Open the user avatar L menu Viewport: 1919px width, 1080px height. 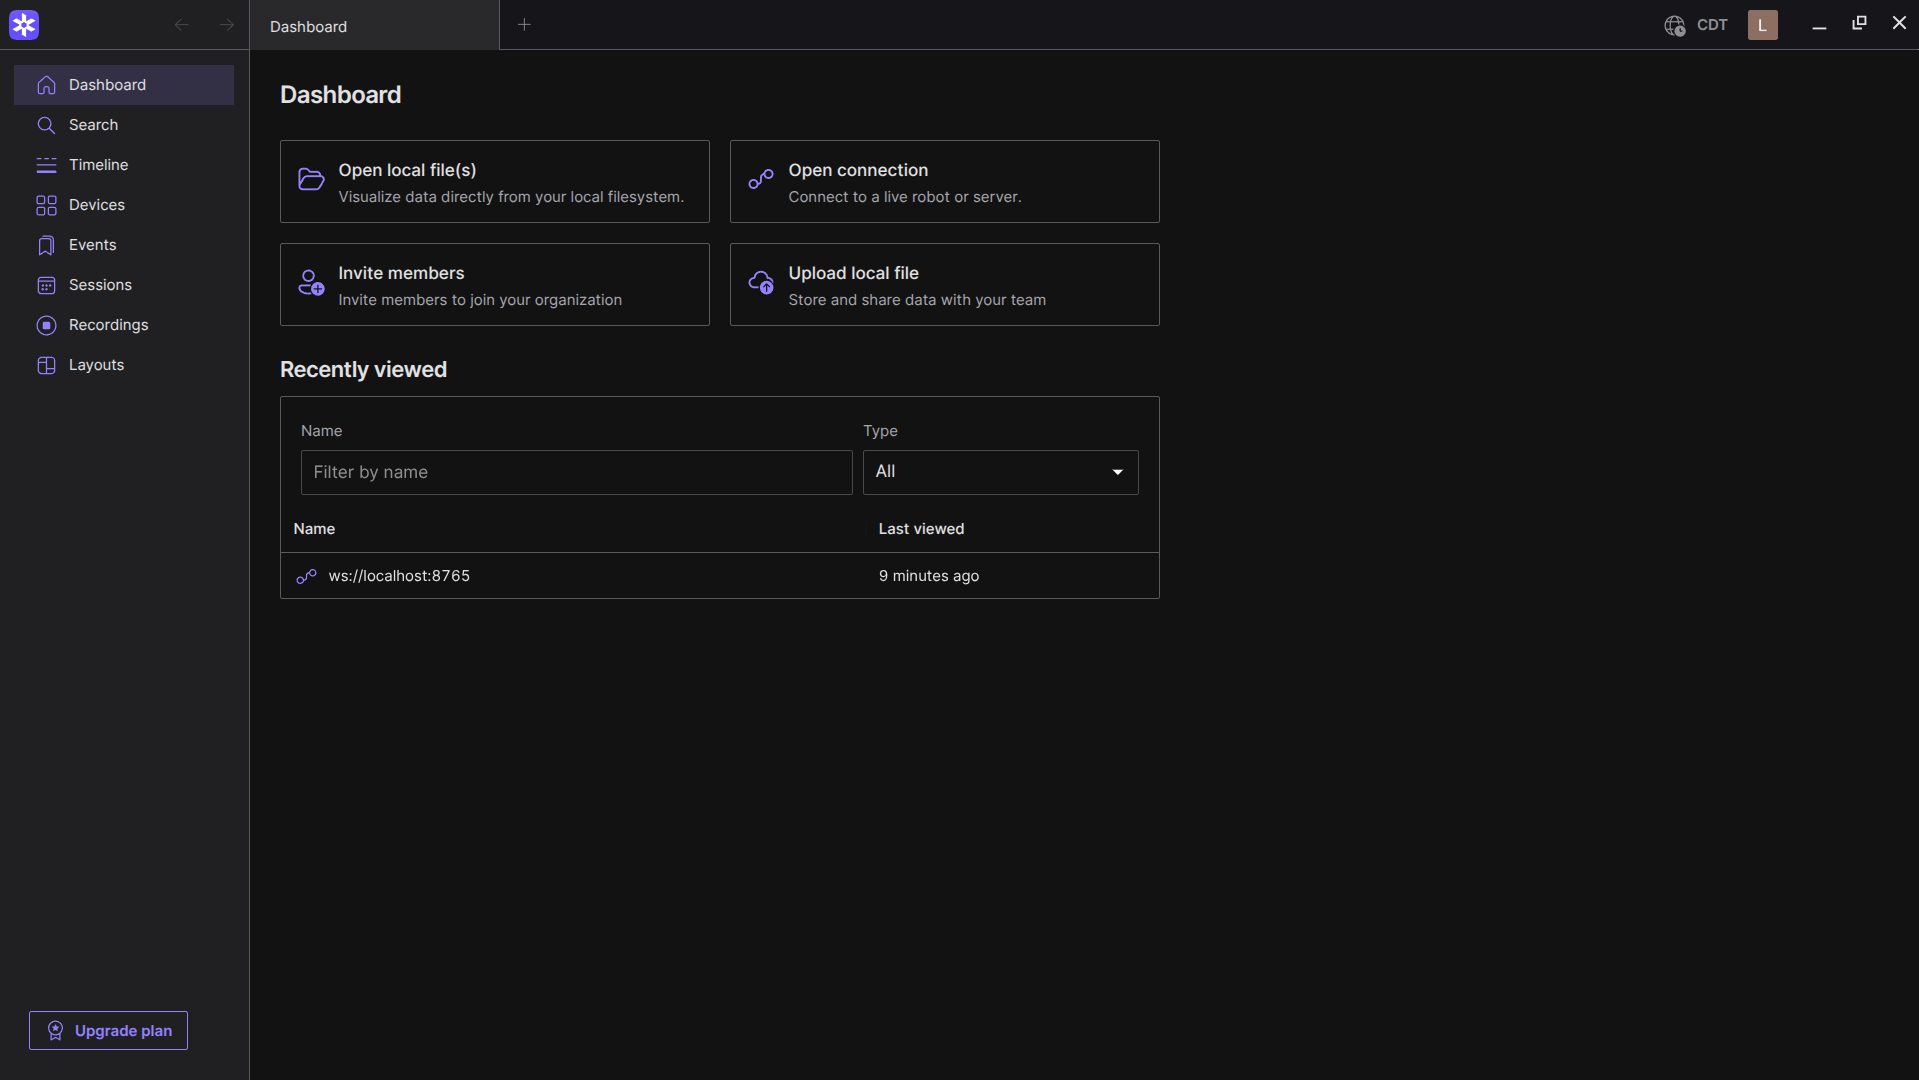pos(1763,25)
